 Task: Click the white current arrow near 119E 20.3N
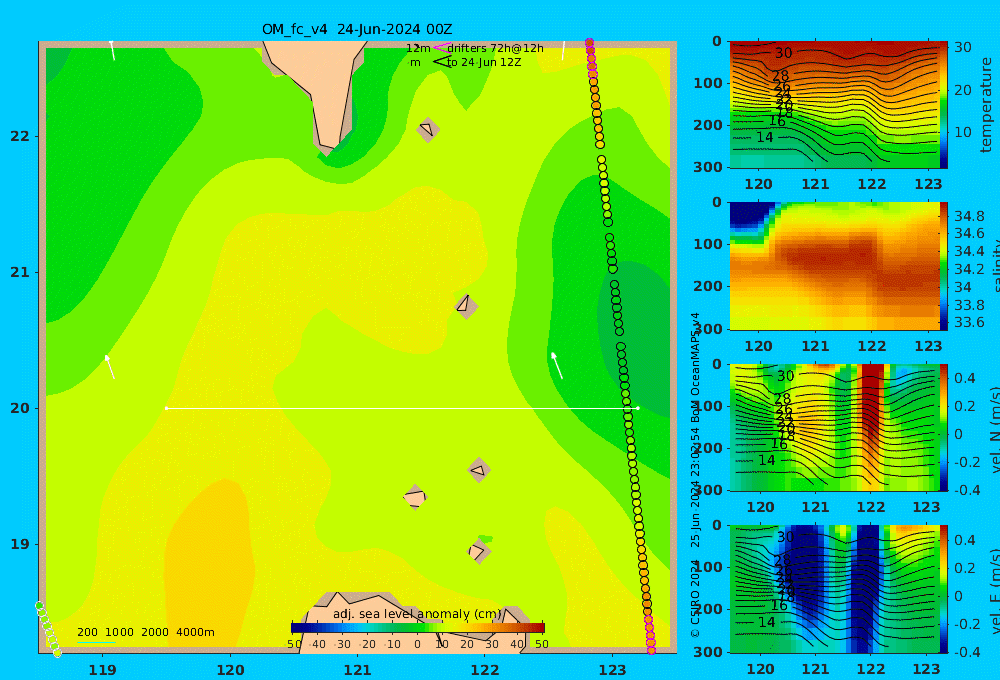110,367
